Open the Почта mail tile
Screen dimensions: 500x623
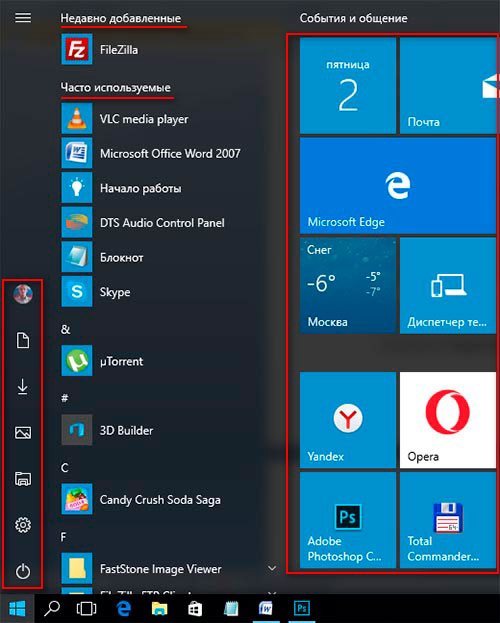(448, 85)
